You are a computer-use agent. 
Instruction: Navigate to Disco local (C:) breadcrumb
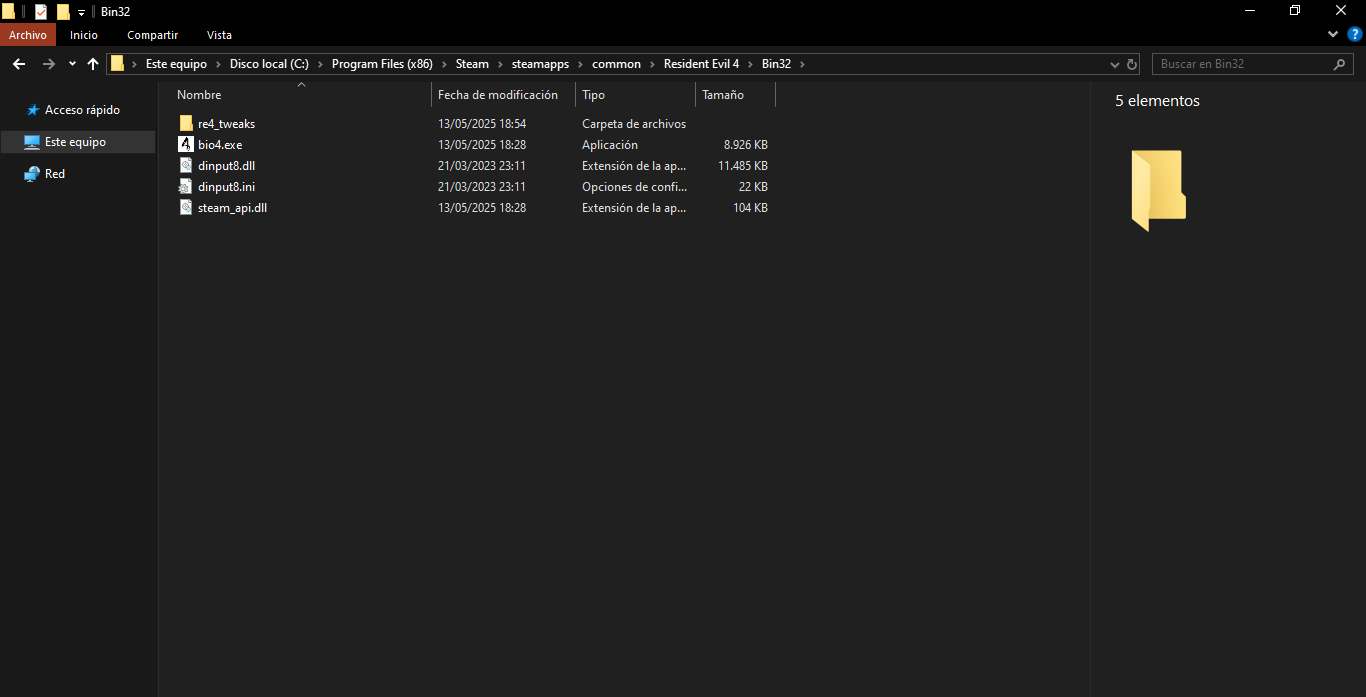click(269, 64)
